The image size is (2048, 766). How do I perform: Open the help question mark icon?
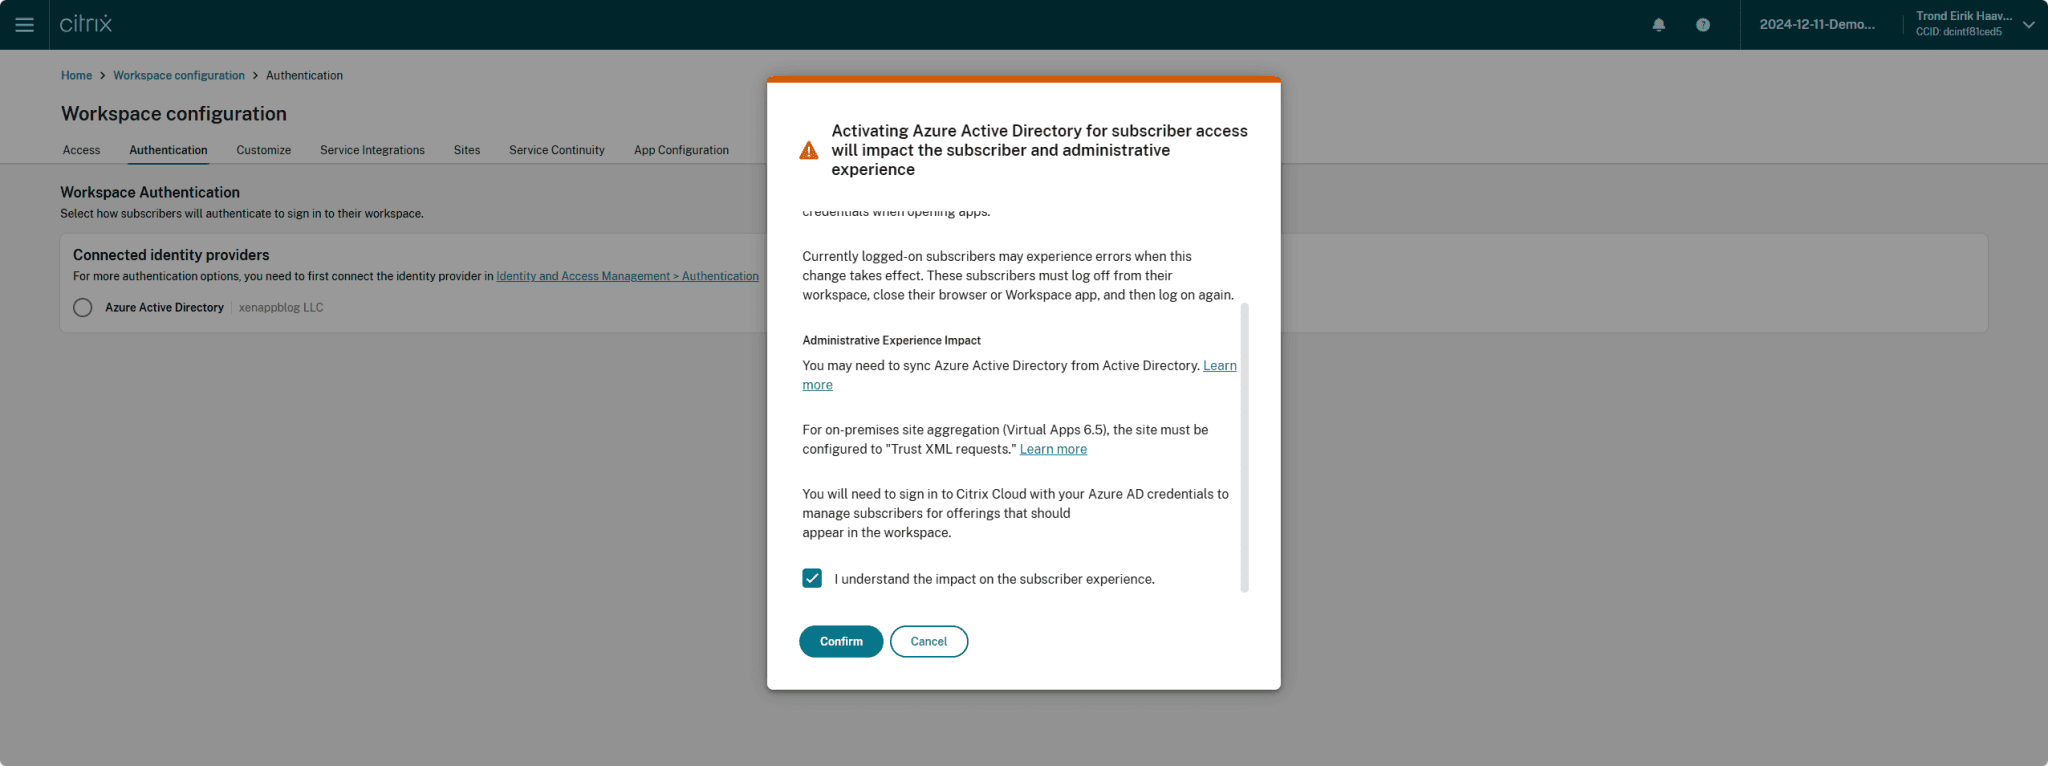point(1703,25)
